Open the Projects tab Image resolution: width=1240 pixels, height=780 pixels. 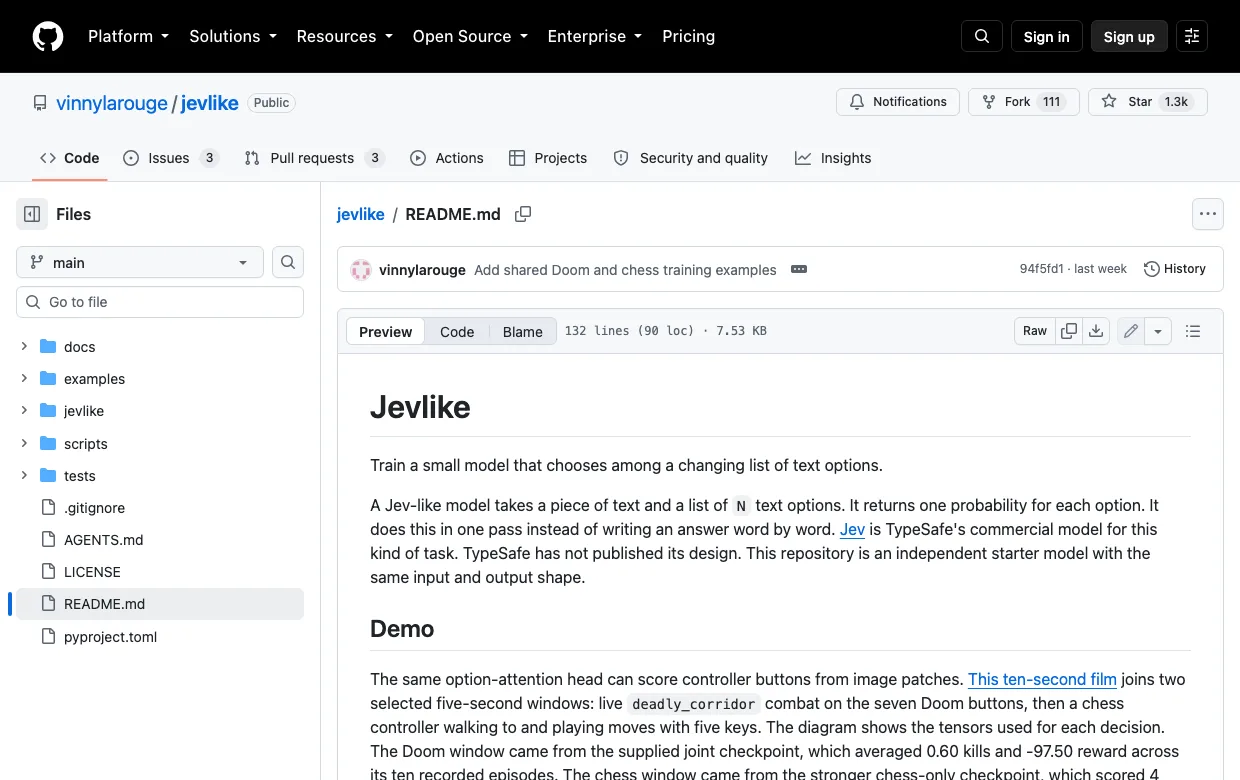click(x=548, y=158)
